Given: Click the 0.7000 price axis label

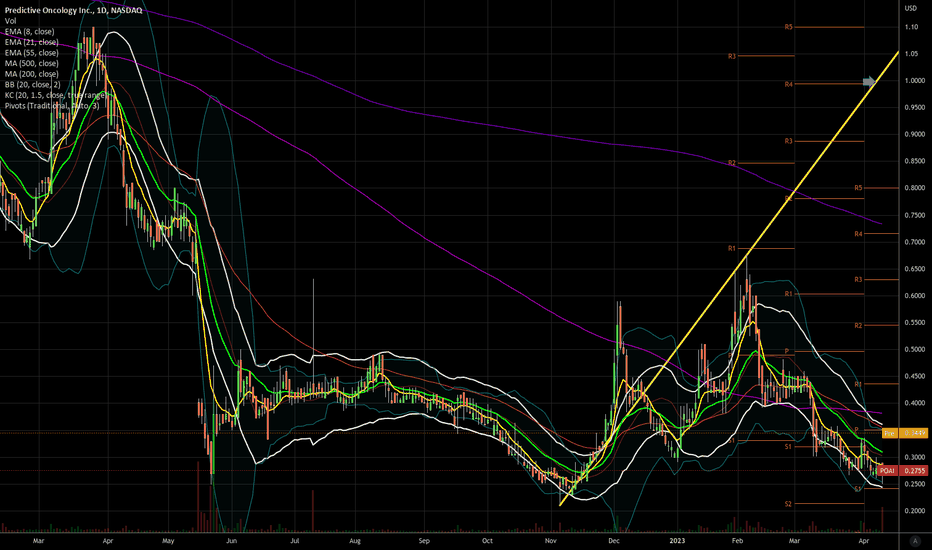Looking at the screenshot, I should [915, 242].
